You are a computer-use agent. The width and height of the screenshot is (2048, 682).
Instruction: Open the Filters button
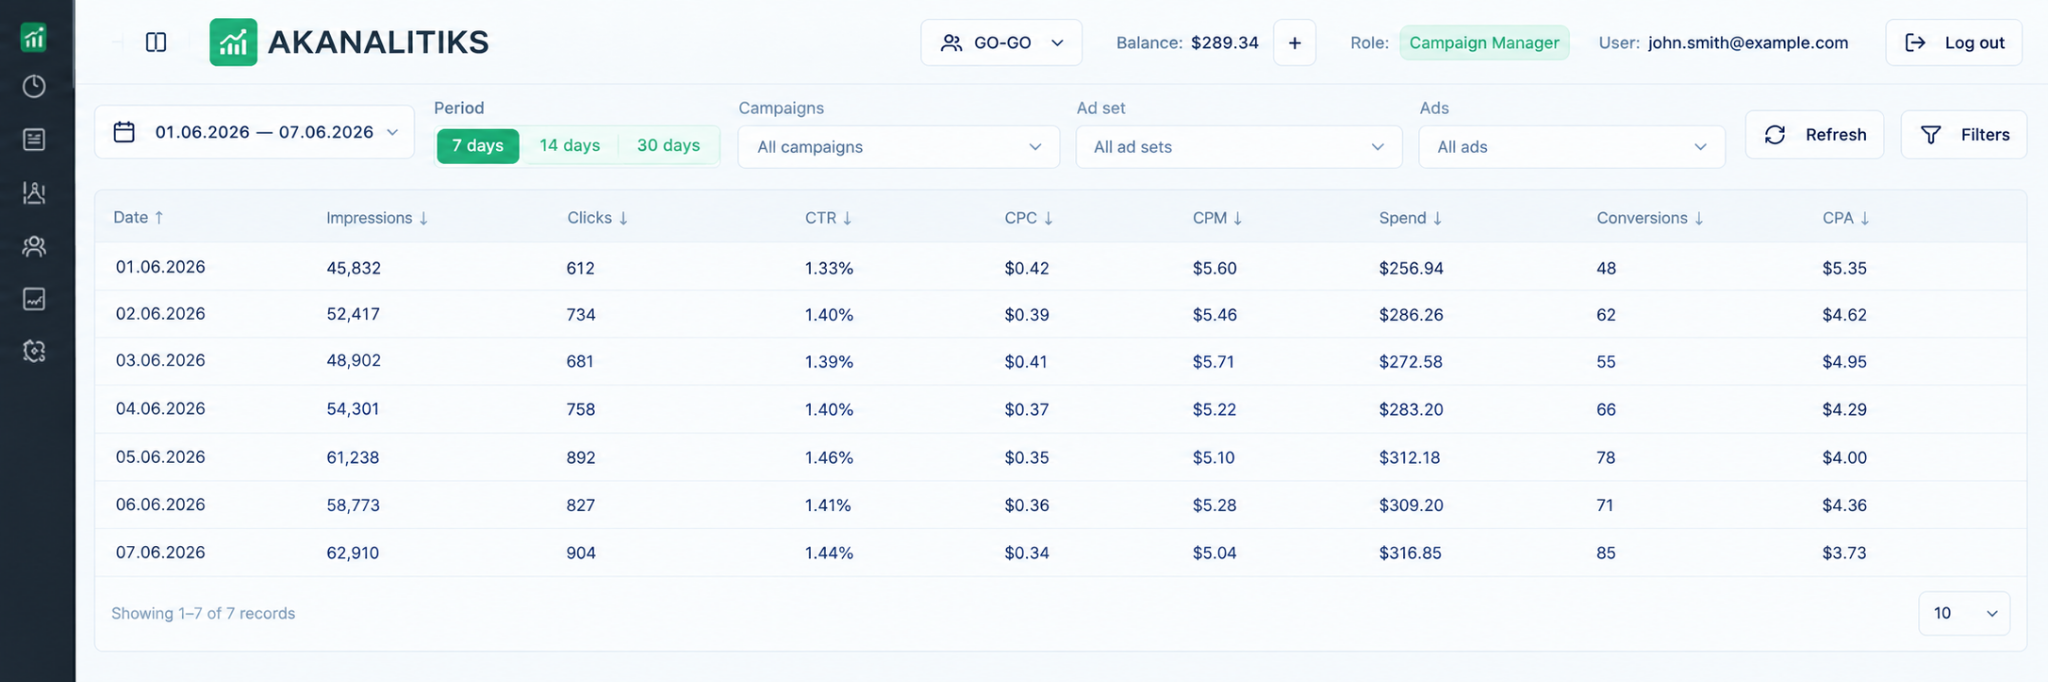click(x=1964, y=135)
